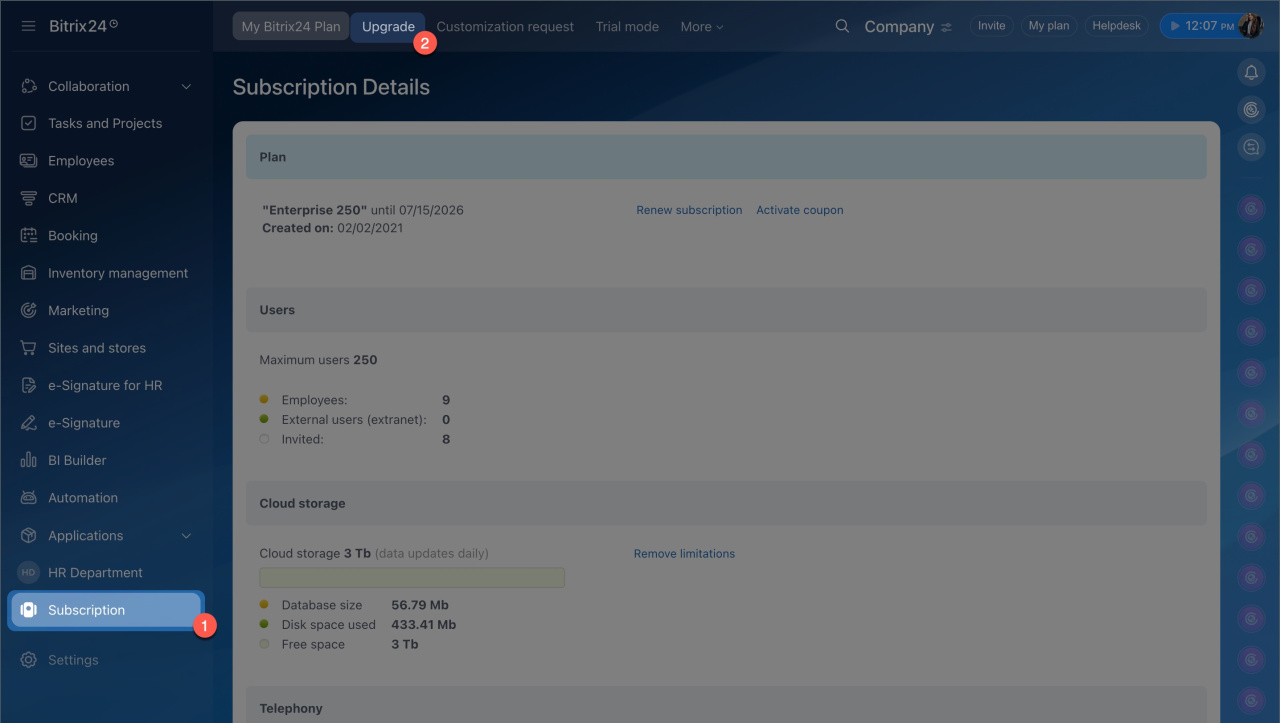The width and height of the screenshot is (1280, 723).
Task: Expand the Collaboration section
Action: (x=186, y=87)
